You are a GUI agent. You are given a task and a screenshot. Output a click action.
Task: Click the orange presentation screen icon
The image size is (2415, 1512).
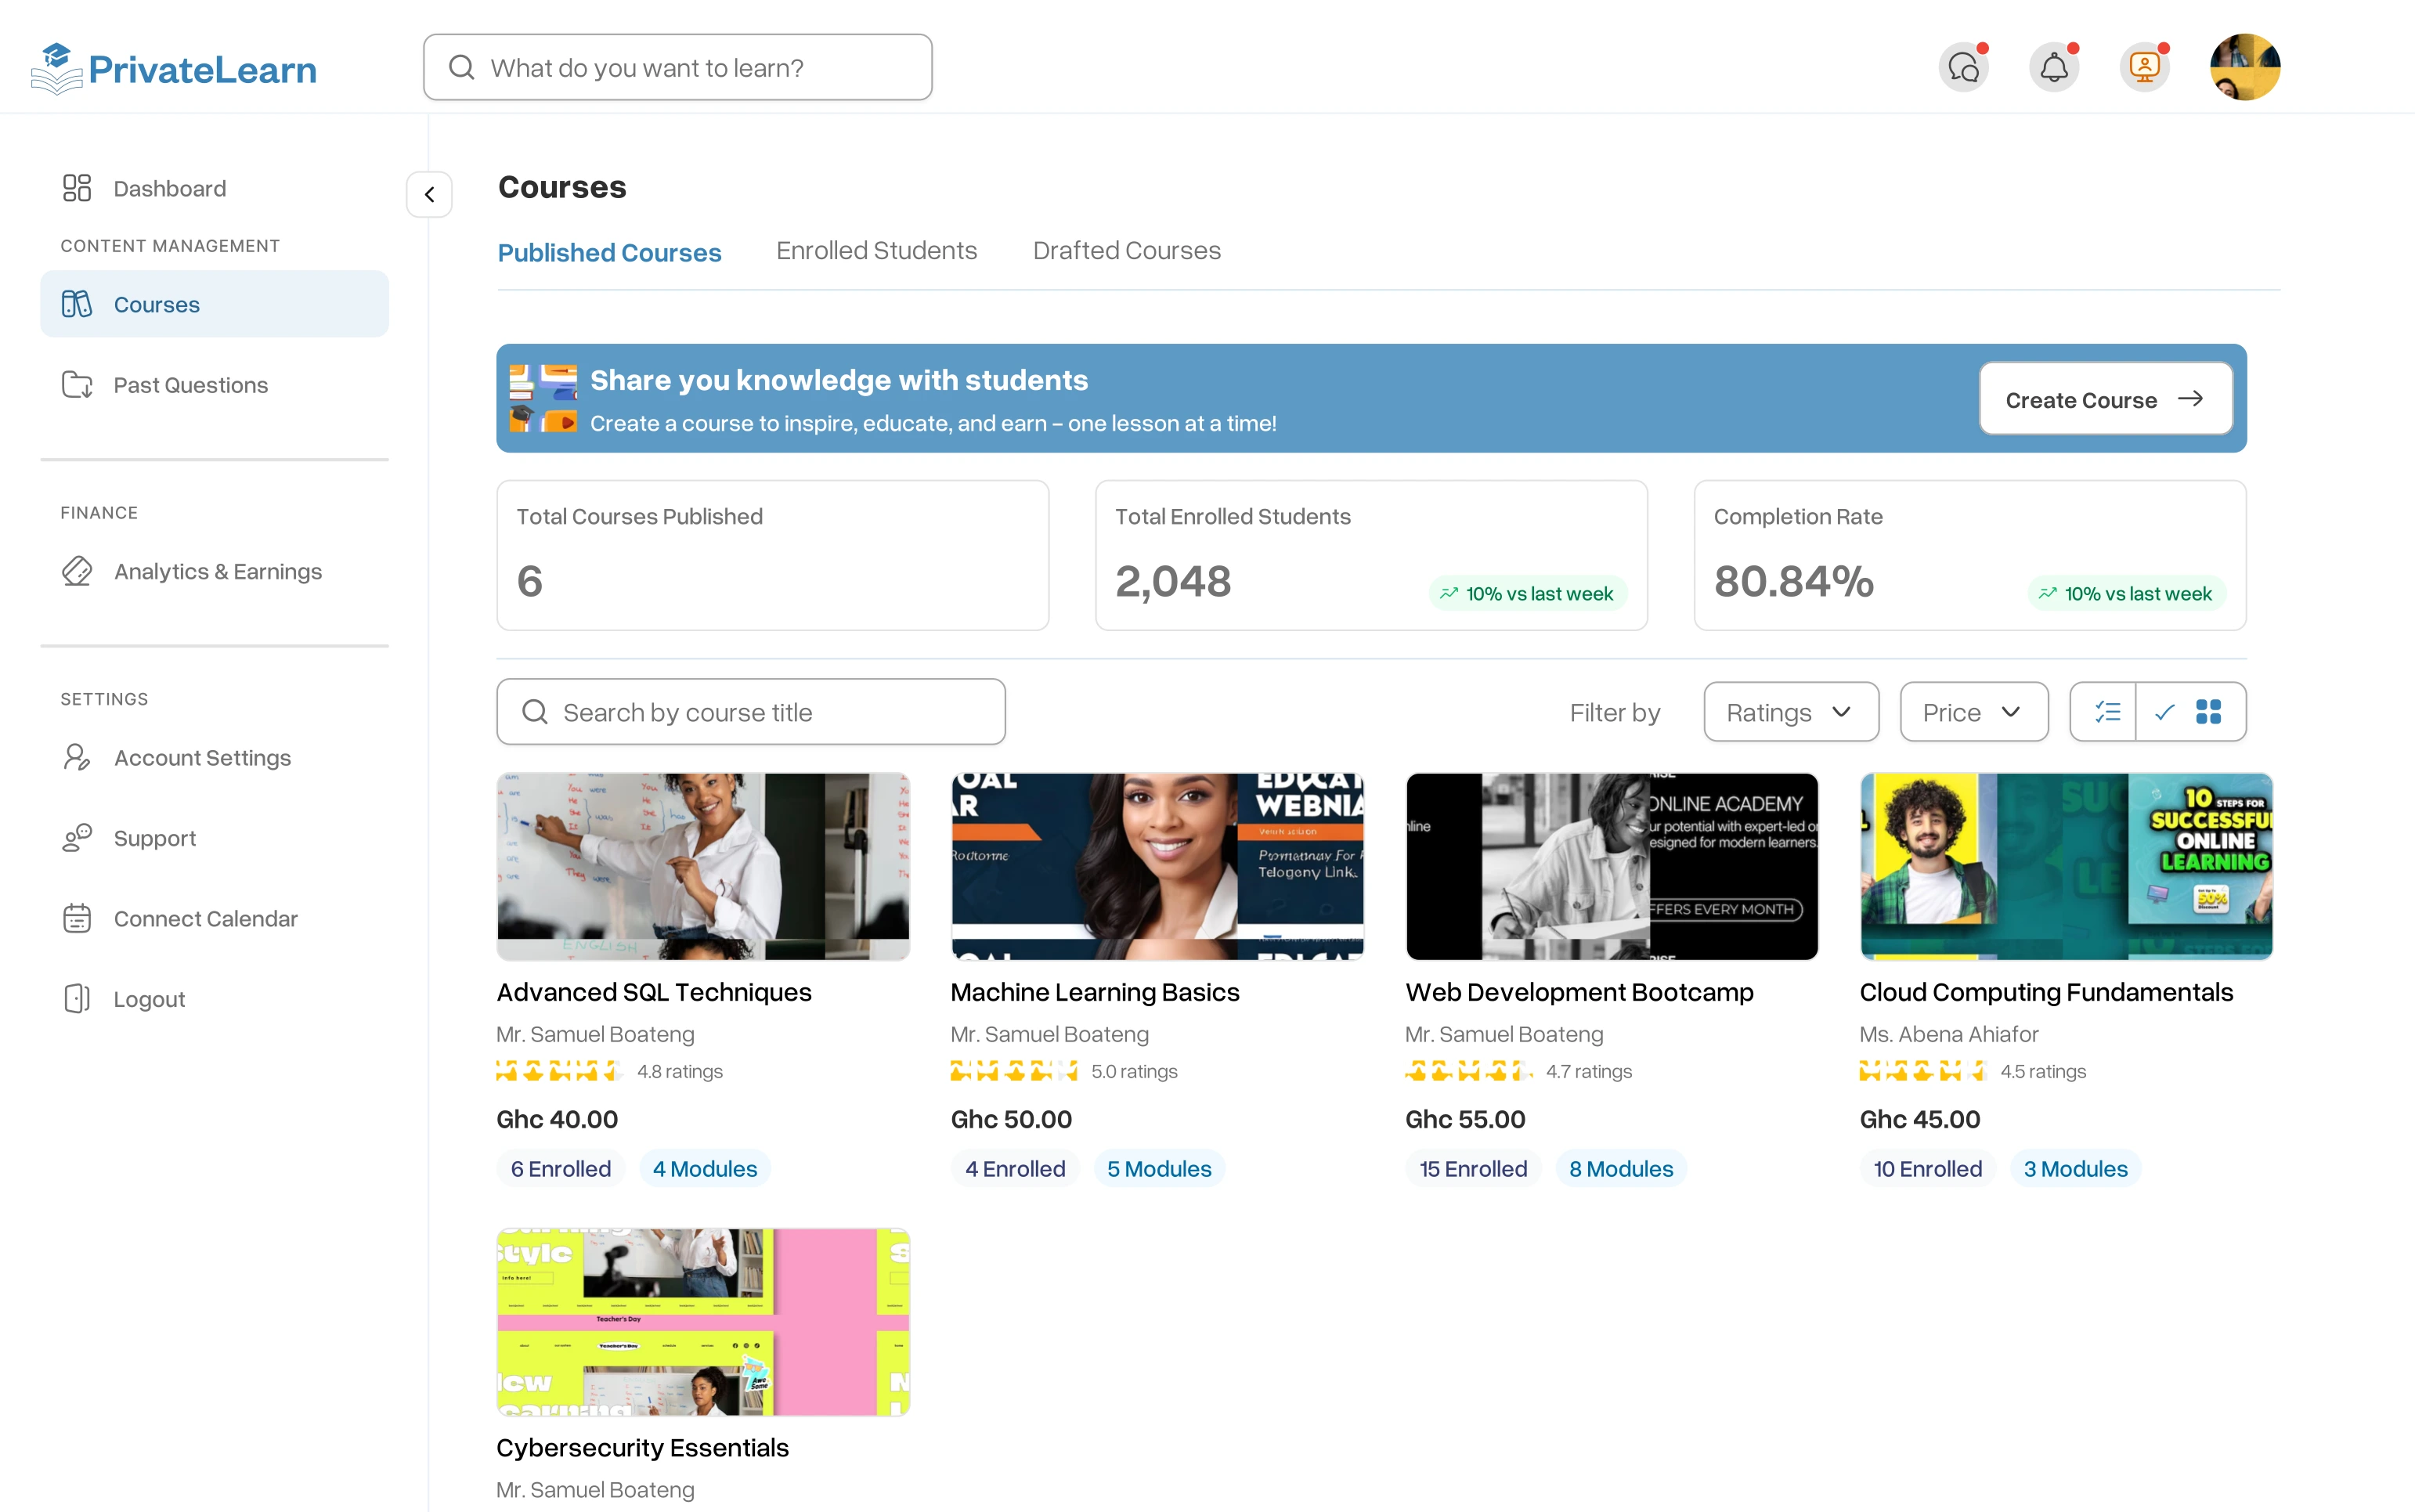(x=2144, y=68)
